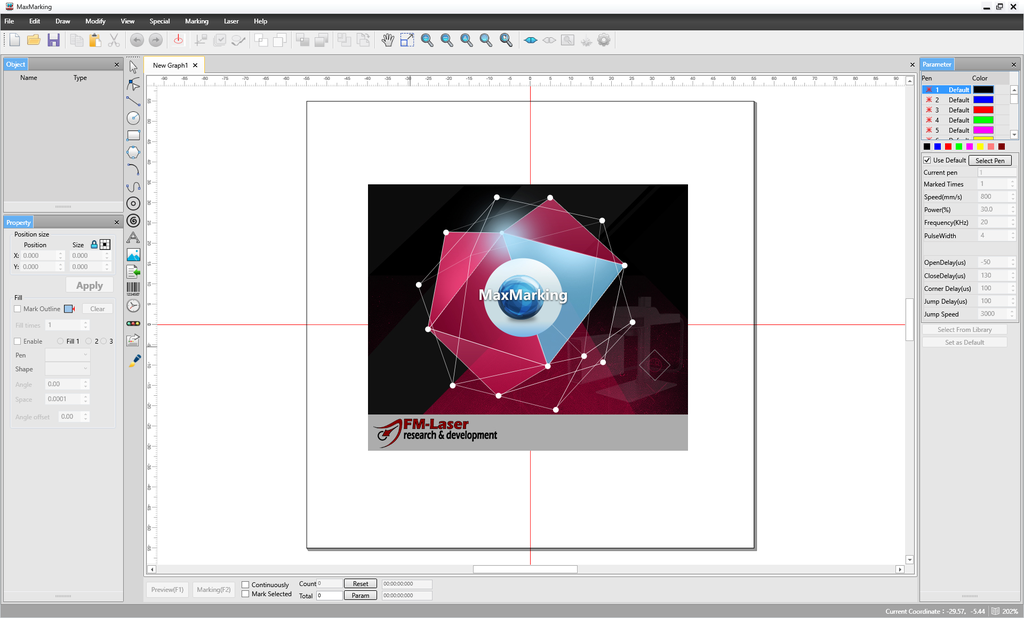Select the pointer selection tool
Image resolution: width=1024 pixels, height=618 pixels.
pyautogui.click(x=133, y=67)
